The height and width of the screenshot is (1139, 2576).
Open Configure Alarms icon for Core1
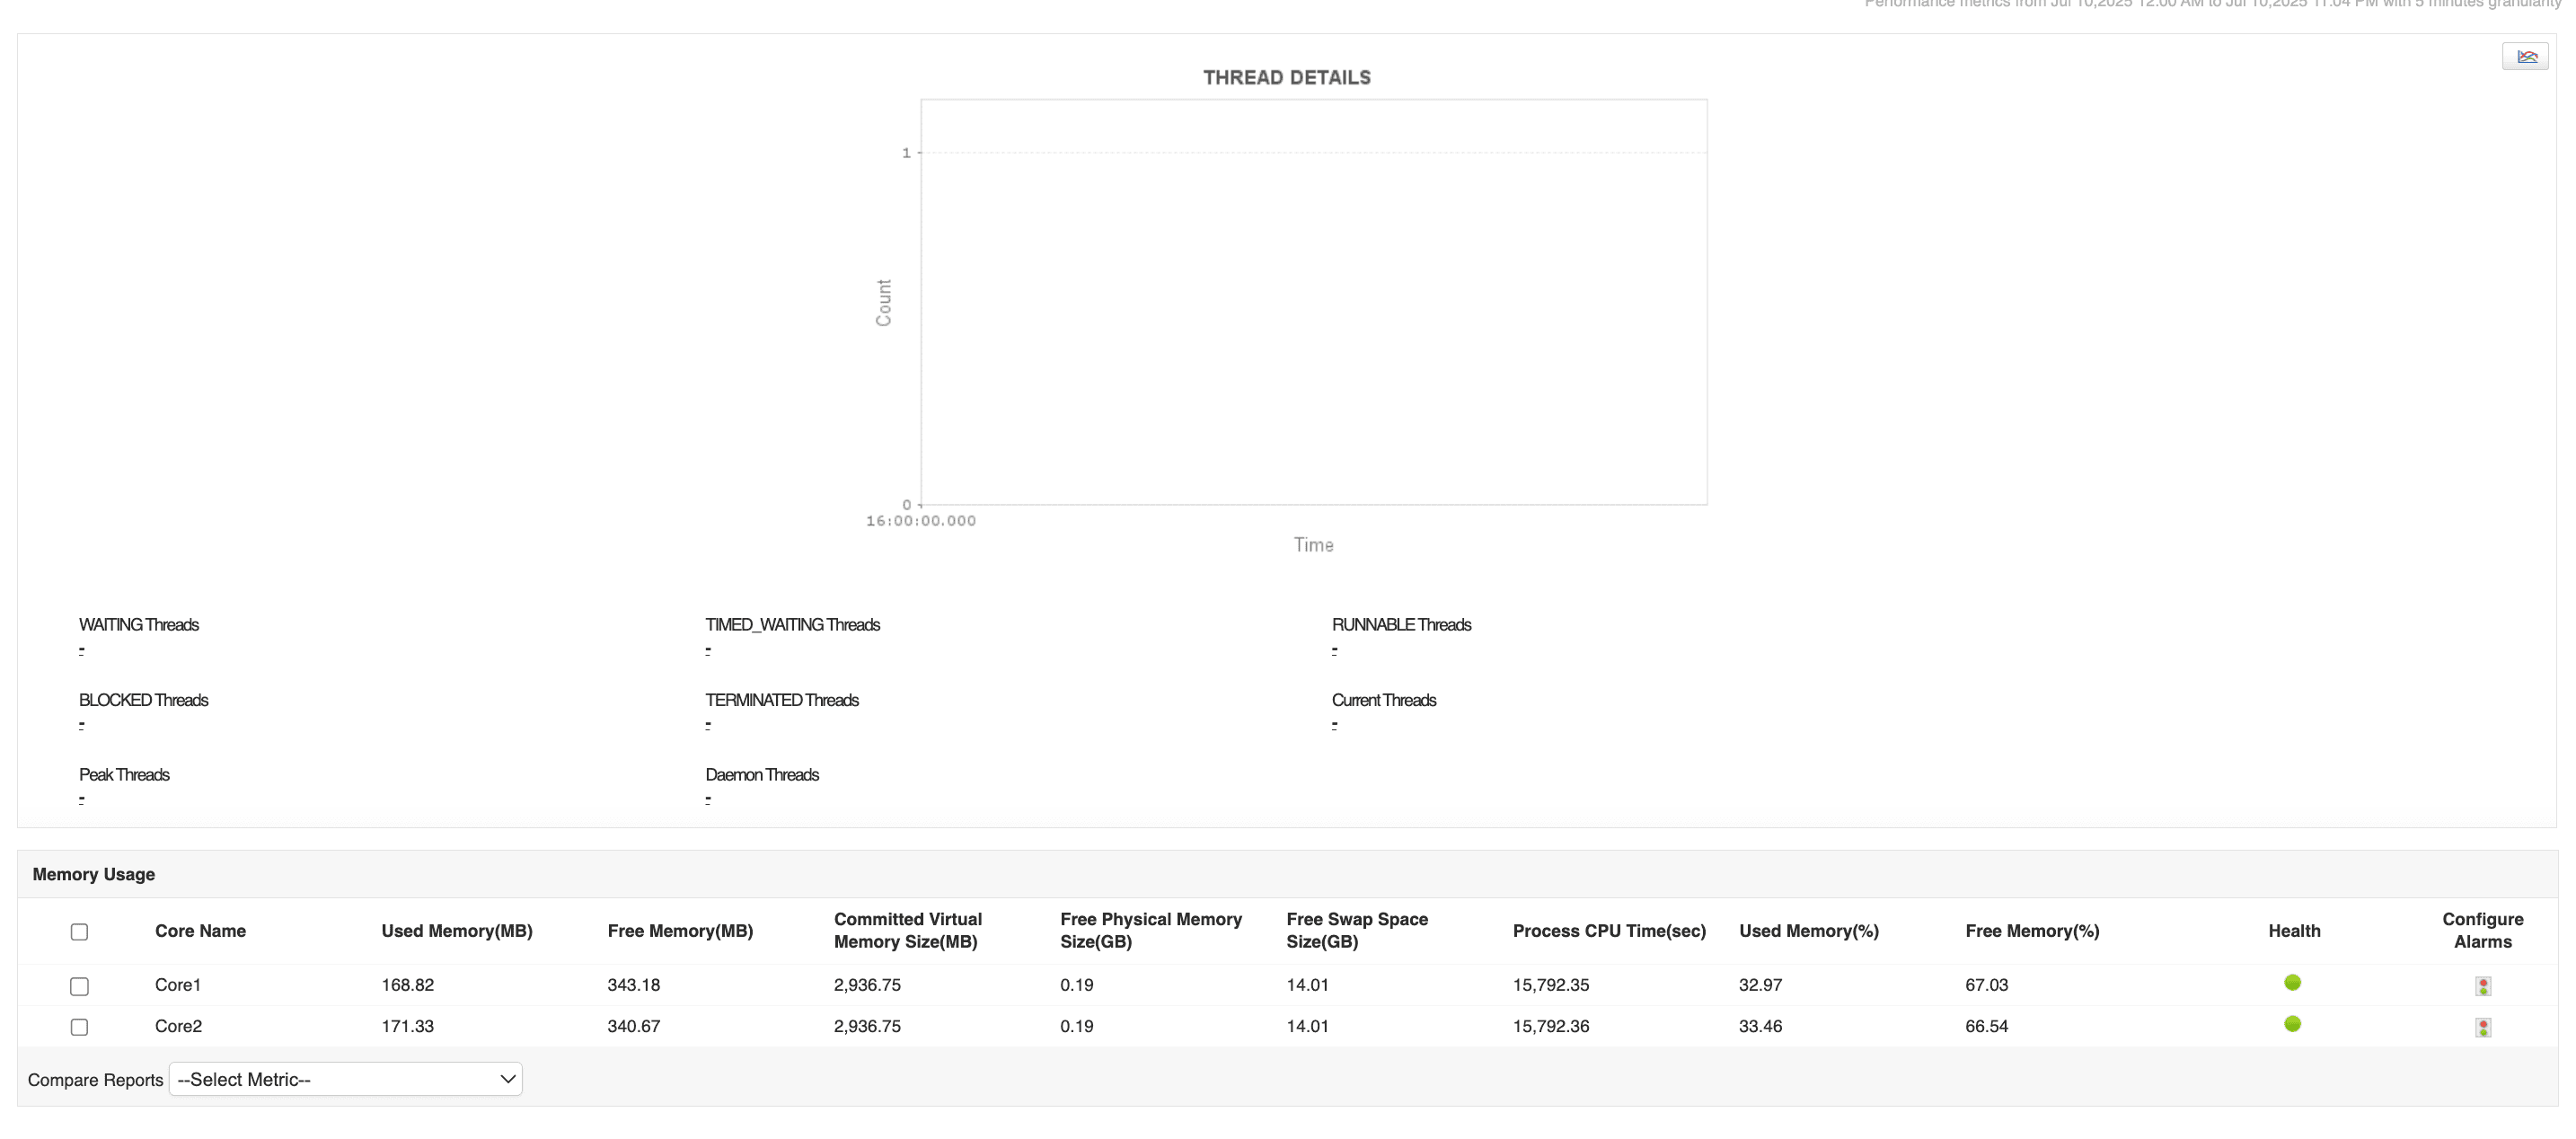point(2482,986)
